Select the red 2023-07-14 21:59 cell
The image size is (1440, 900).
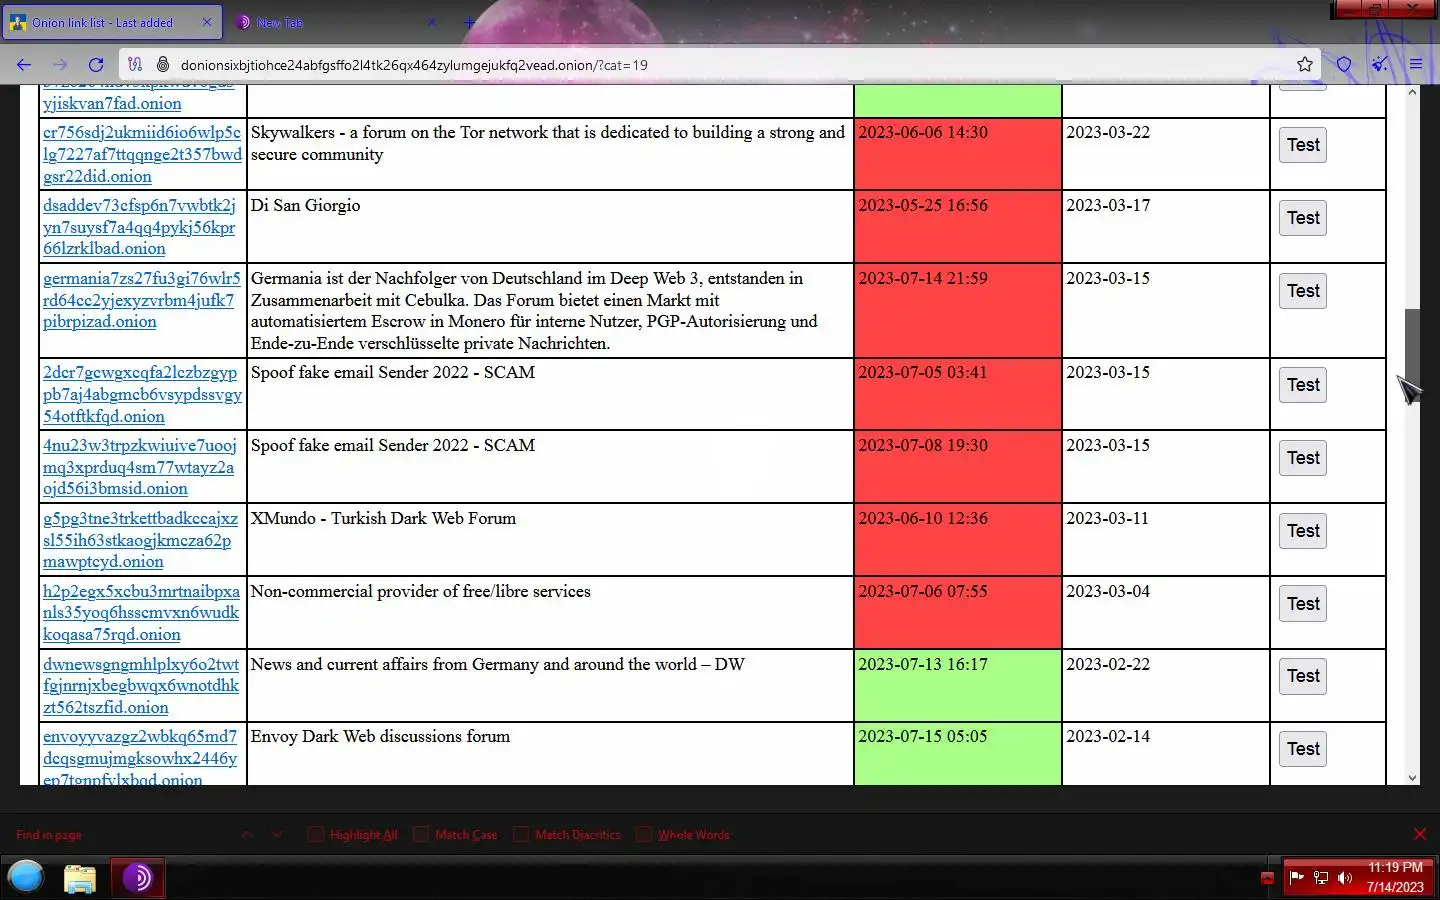(958, 310)
